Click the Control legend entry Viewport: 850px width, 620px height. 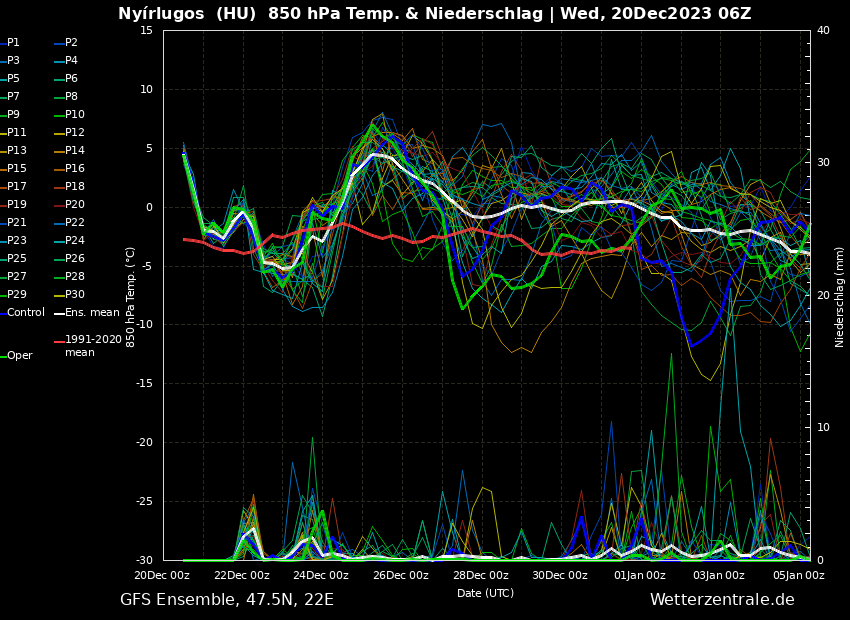point(25,313)
